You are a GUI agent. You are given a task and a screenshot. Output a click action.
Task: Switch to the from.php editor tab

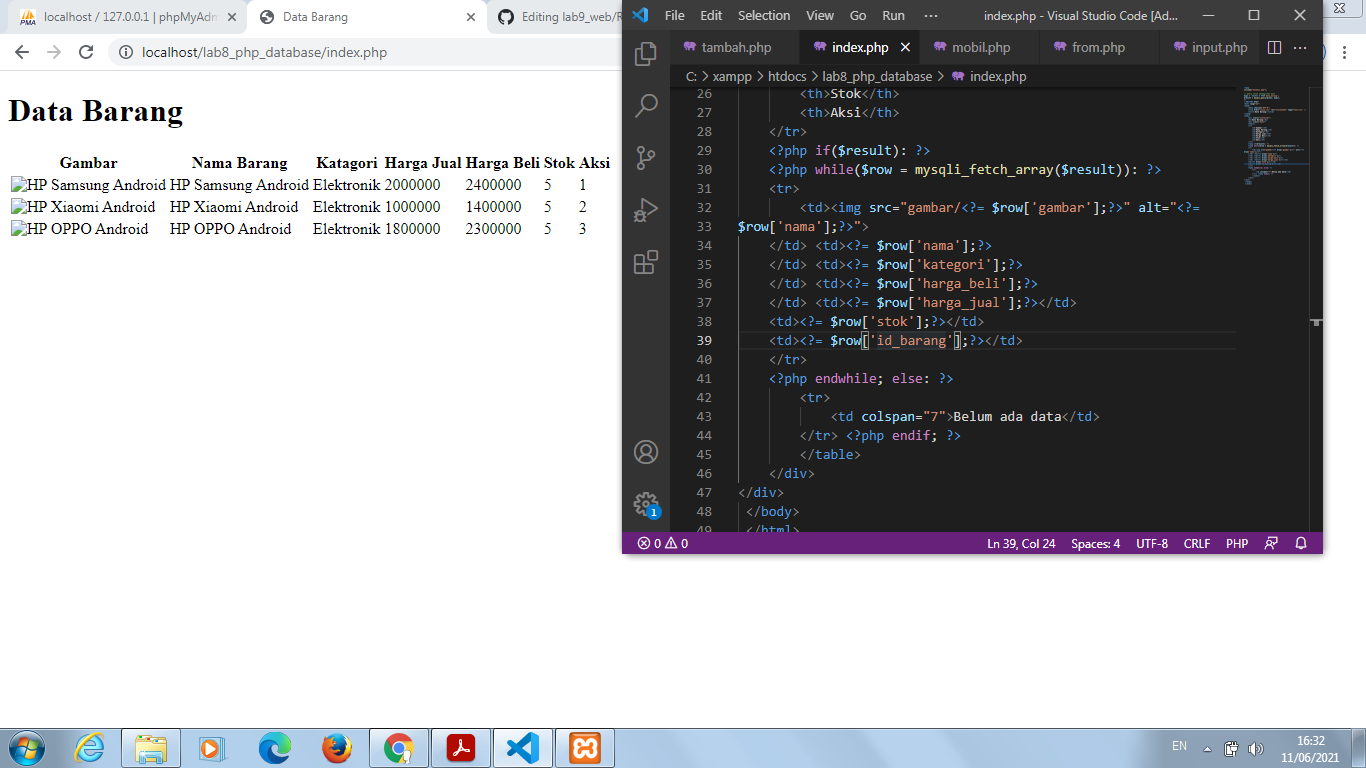click(1098, 47)
